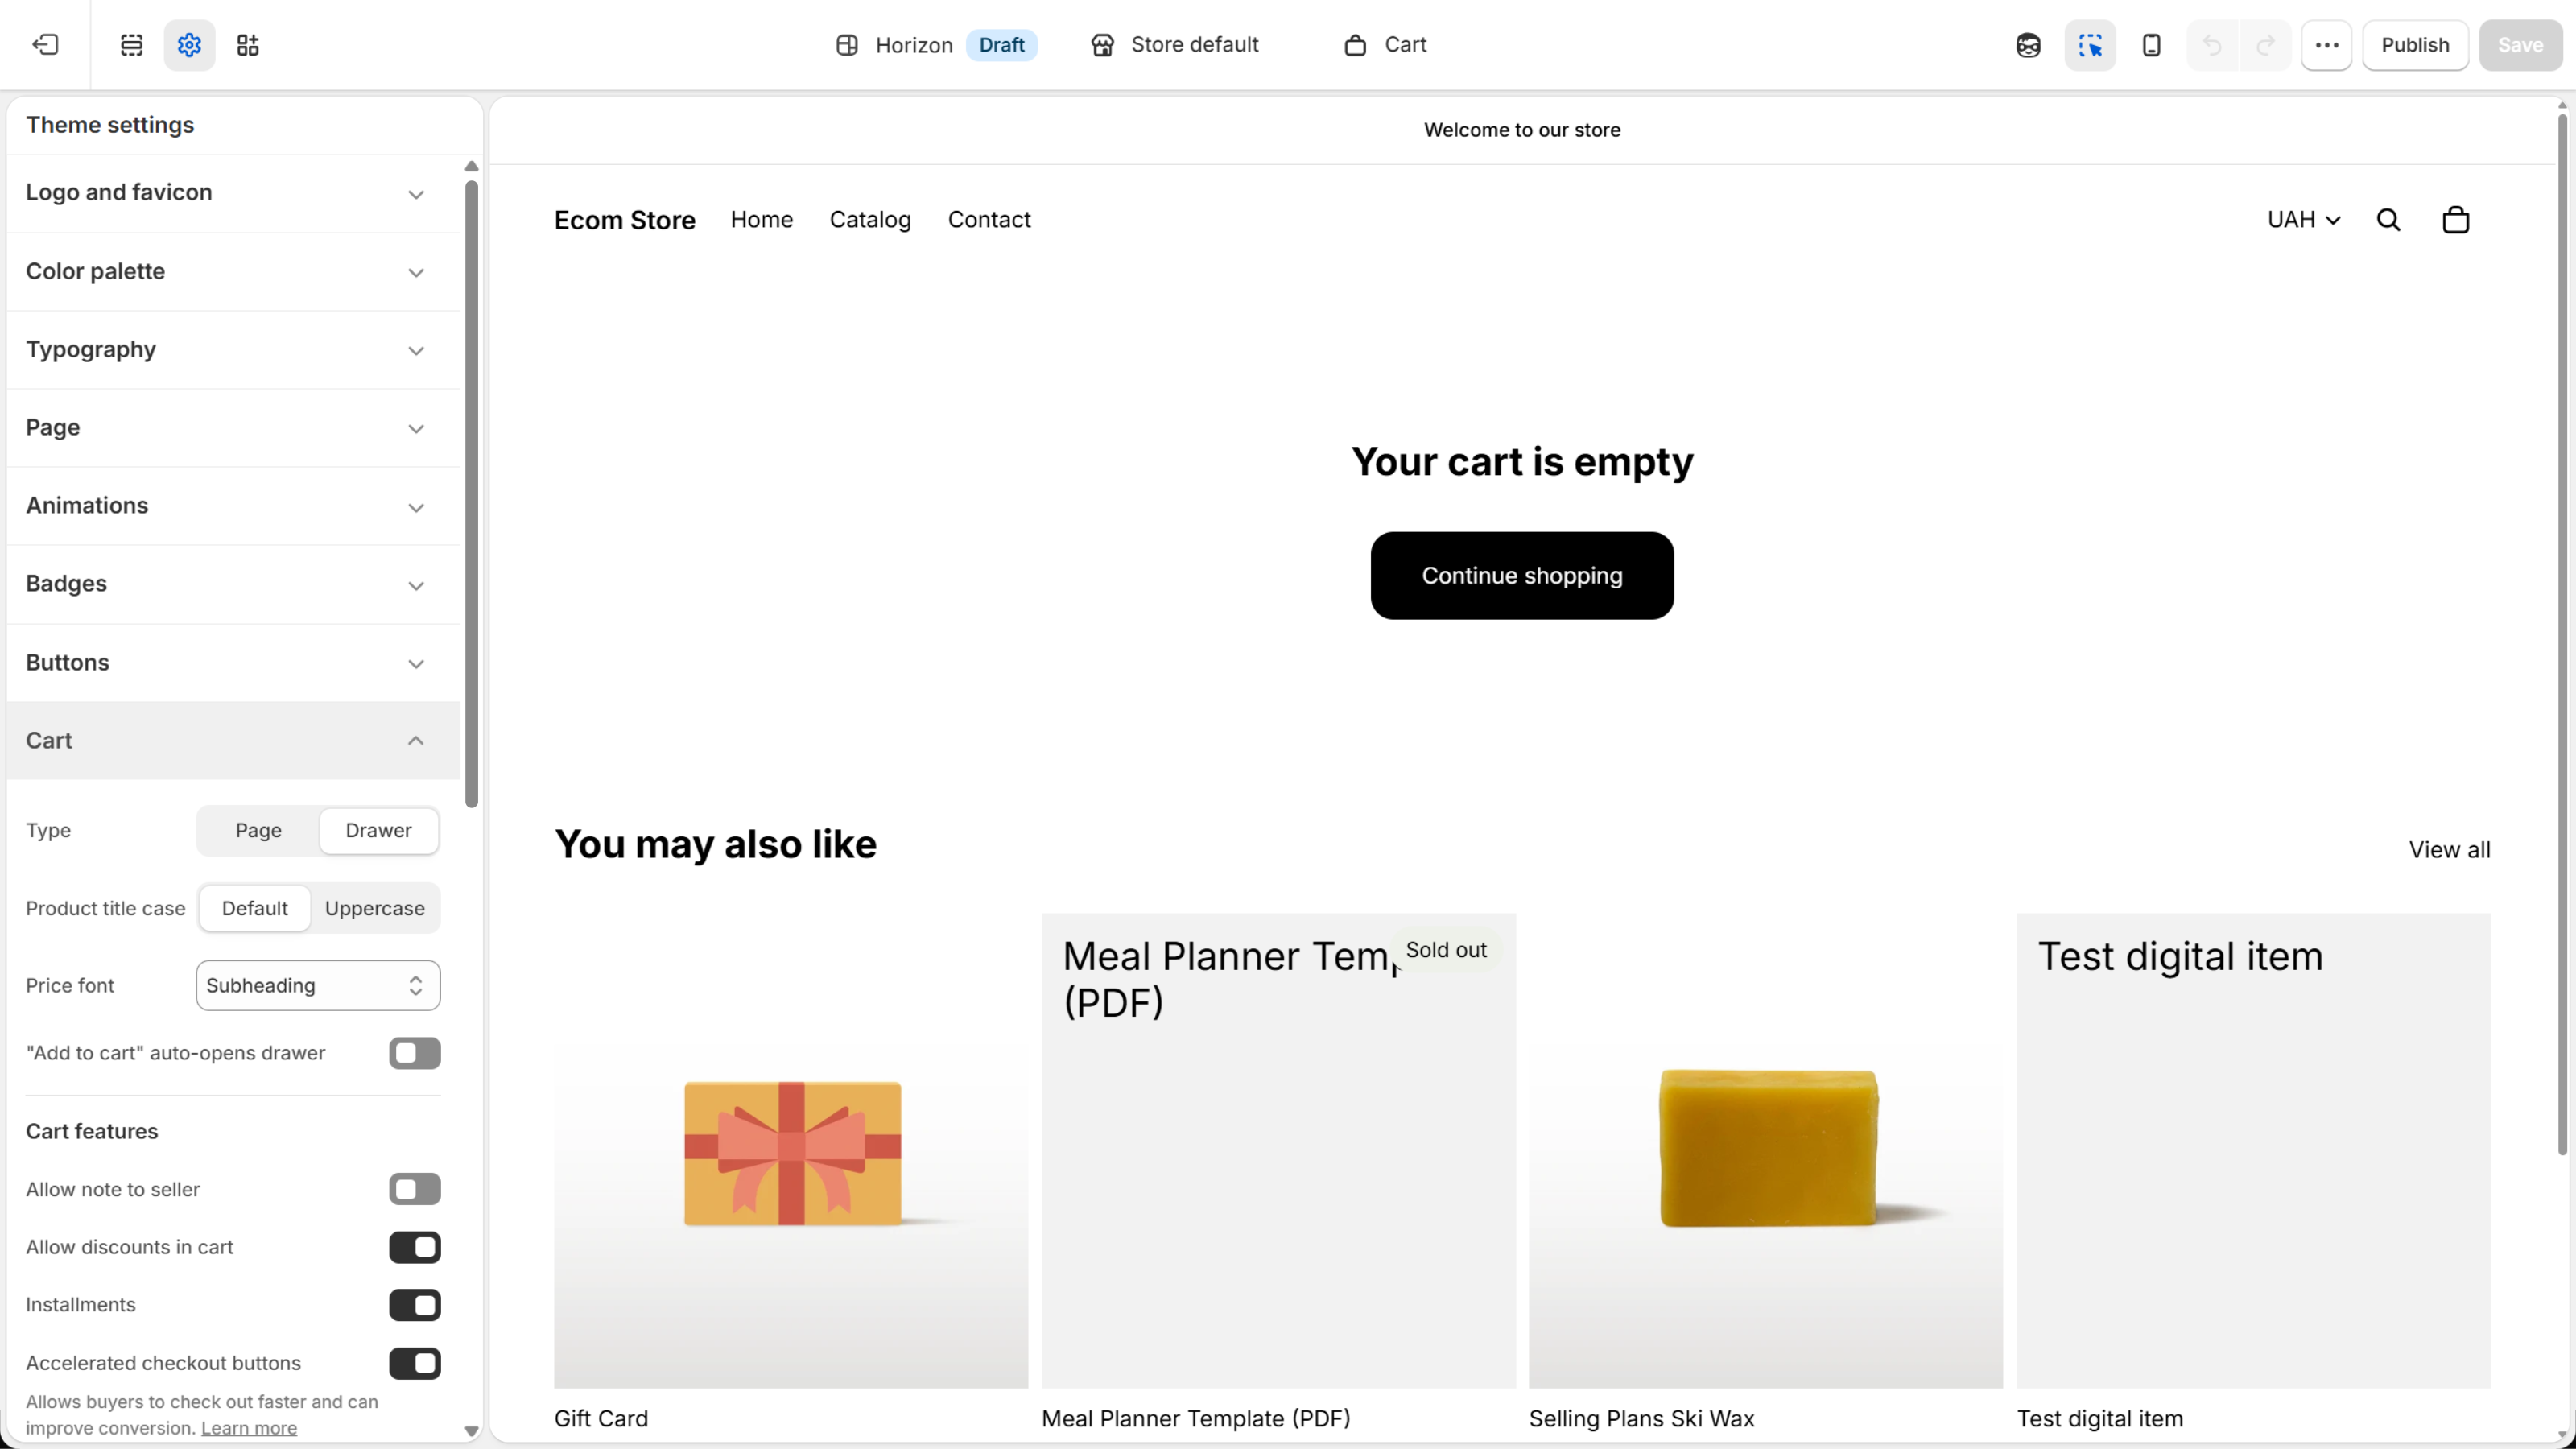Switch to mobile device preview icon
The width and height of the screenshot is (2576, 1449).
2151,45
